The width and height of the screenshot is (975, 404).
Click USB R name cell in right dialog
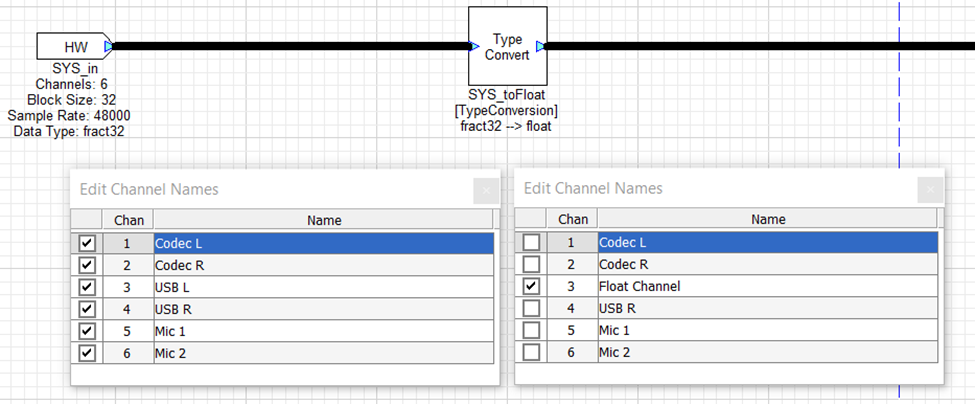tap(766, 309)
